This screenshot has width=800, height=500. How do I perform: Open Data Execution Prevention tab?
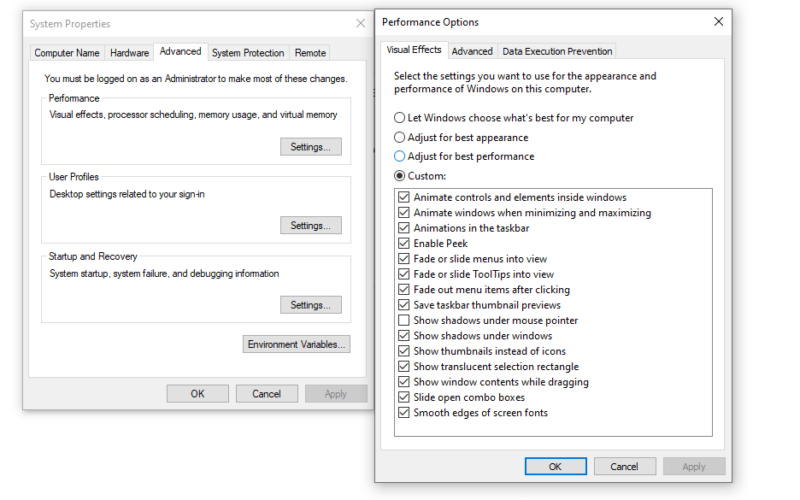point(557,51)
